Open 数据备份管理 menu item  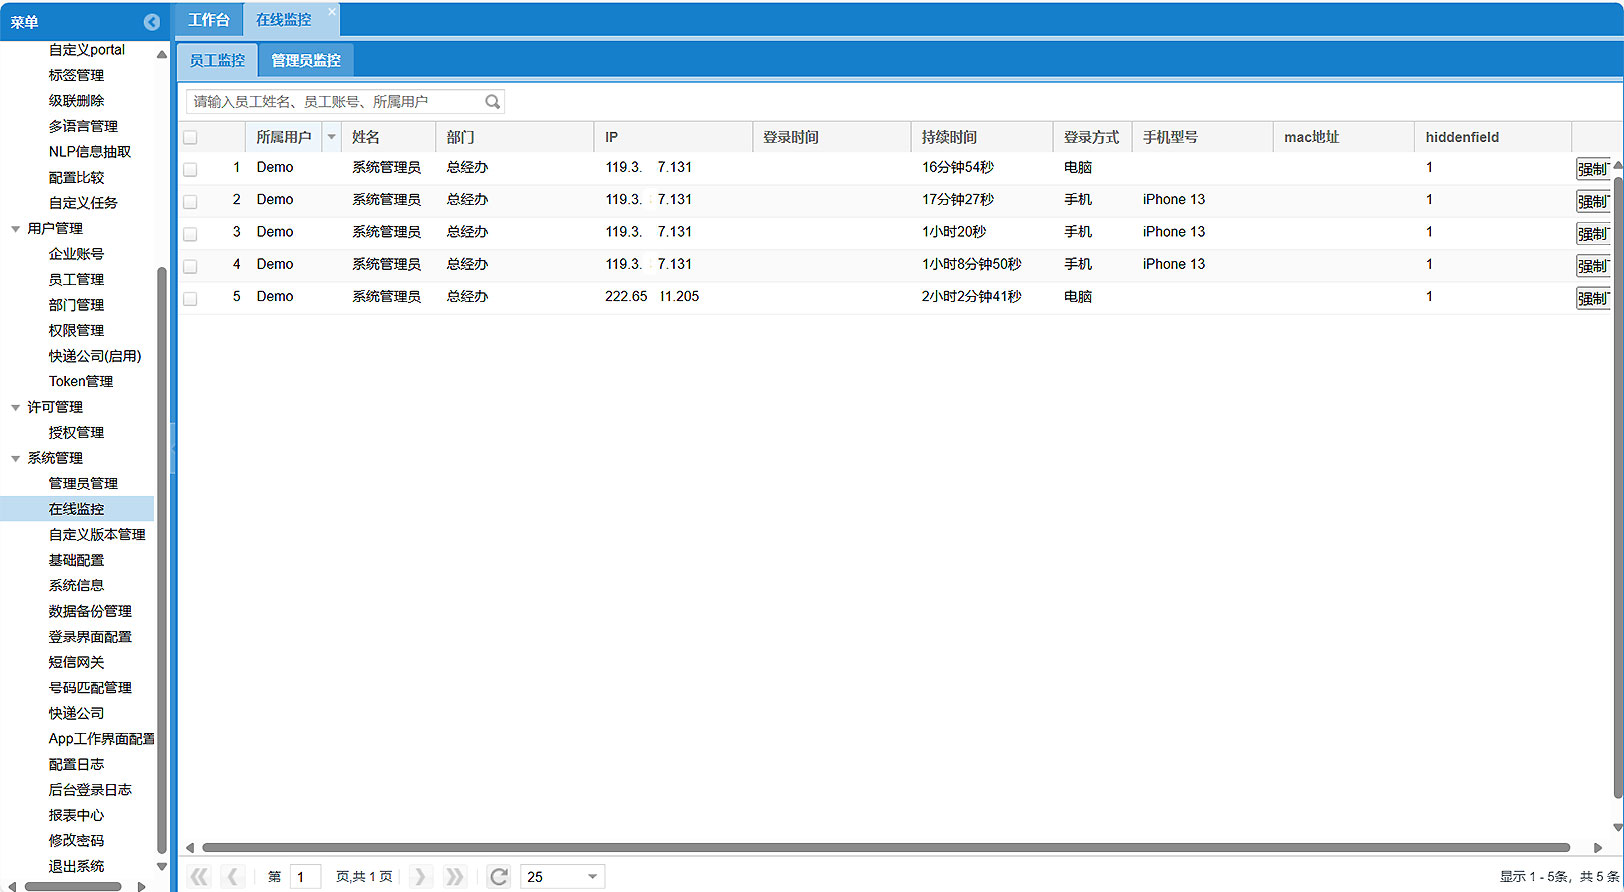tap(90, 611)
